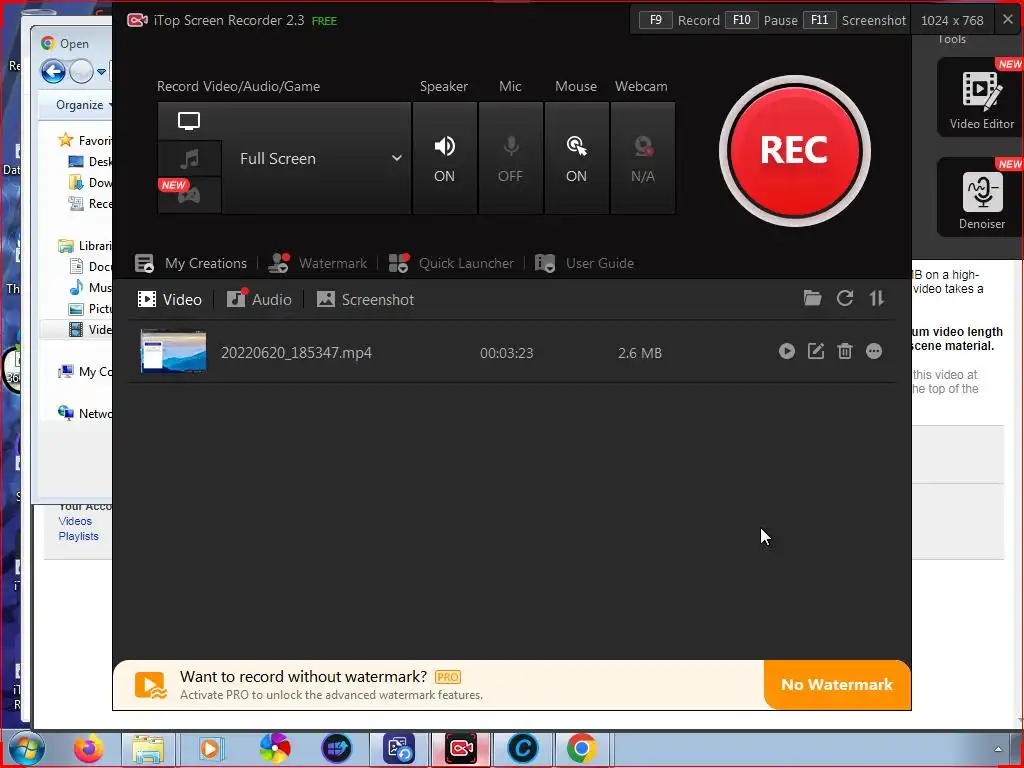Image resolution: width=1024 pixels, height=768 pixels.
Task: Click the orange video icon in the watermark banner
Action: tap(151, 686)
